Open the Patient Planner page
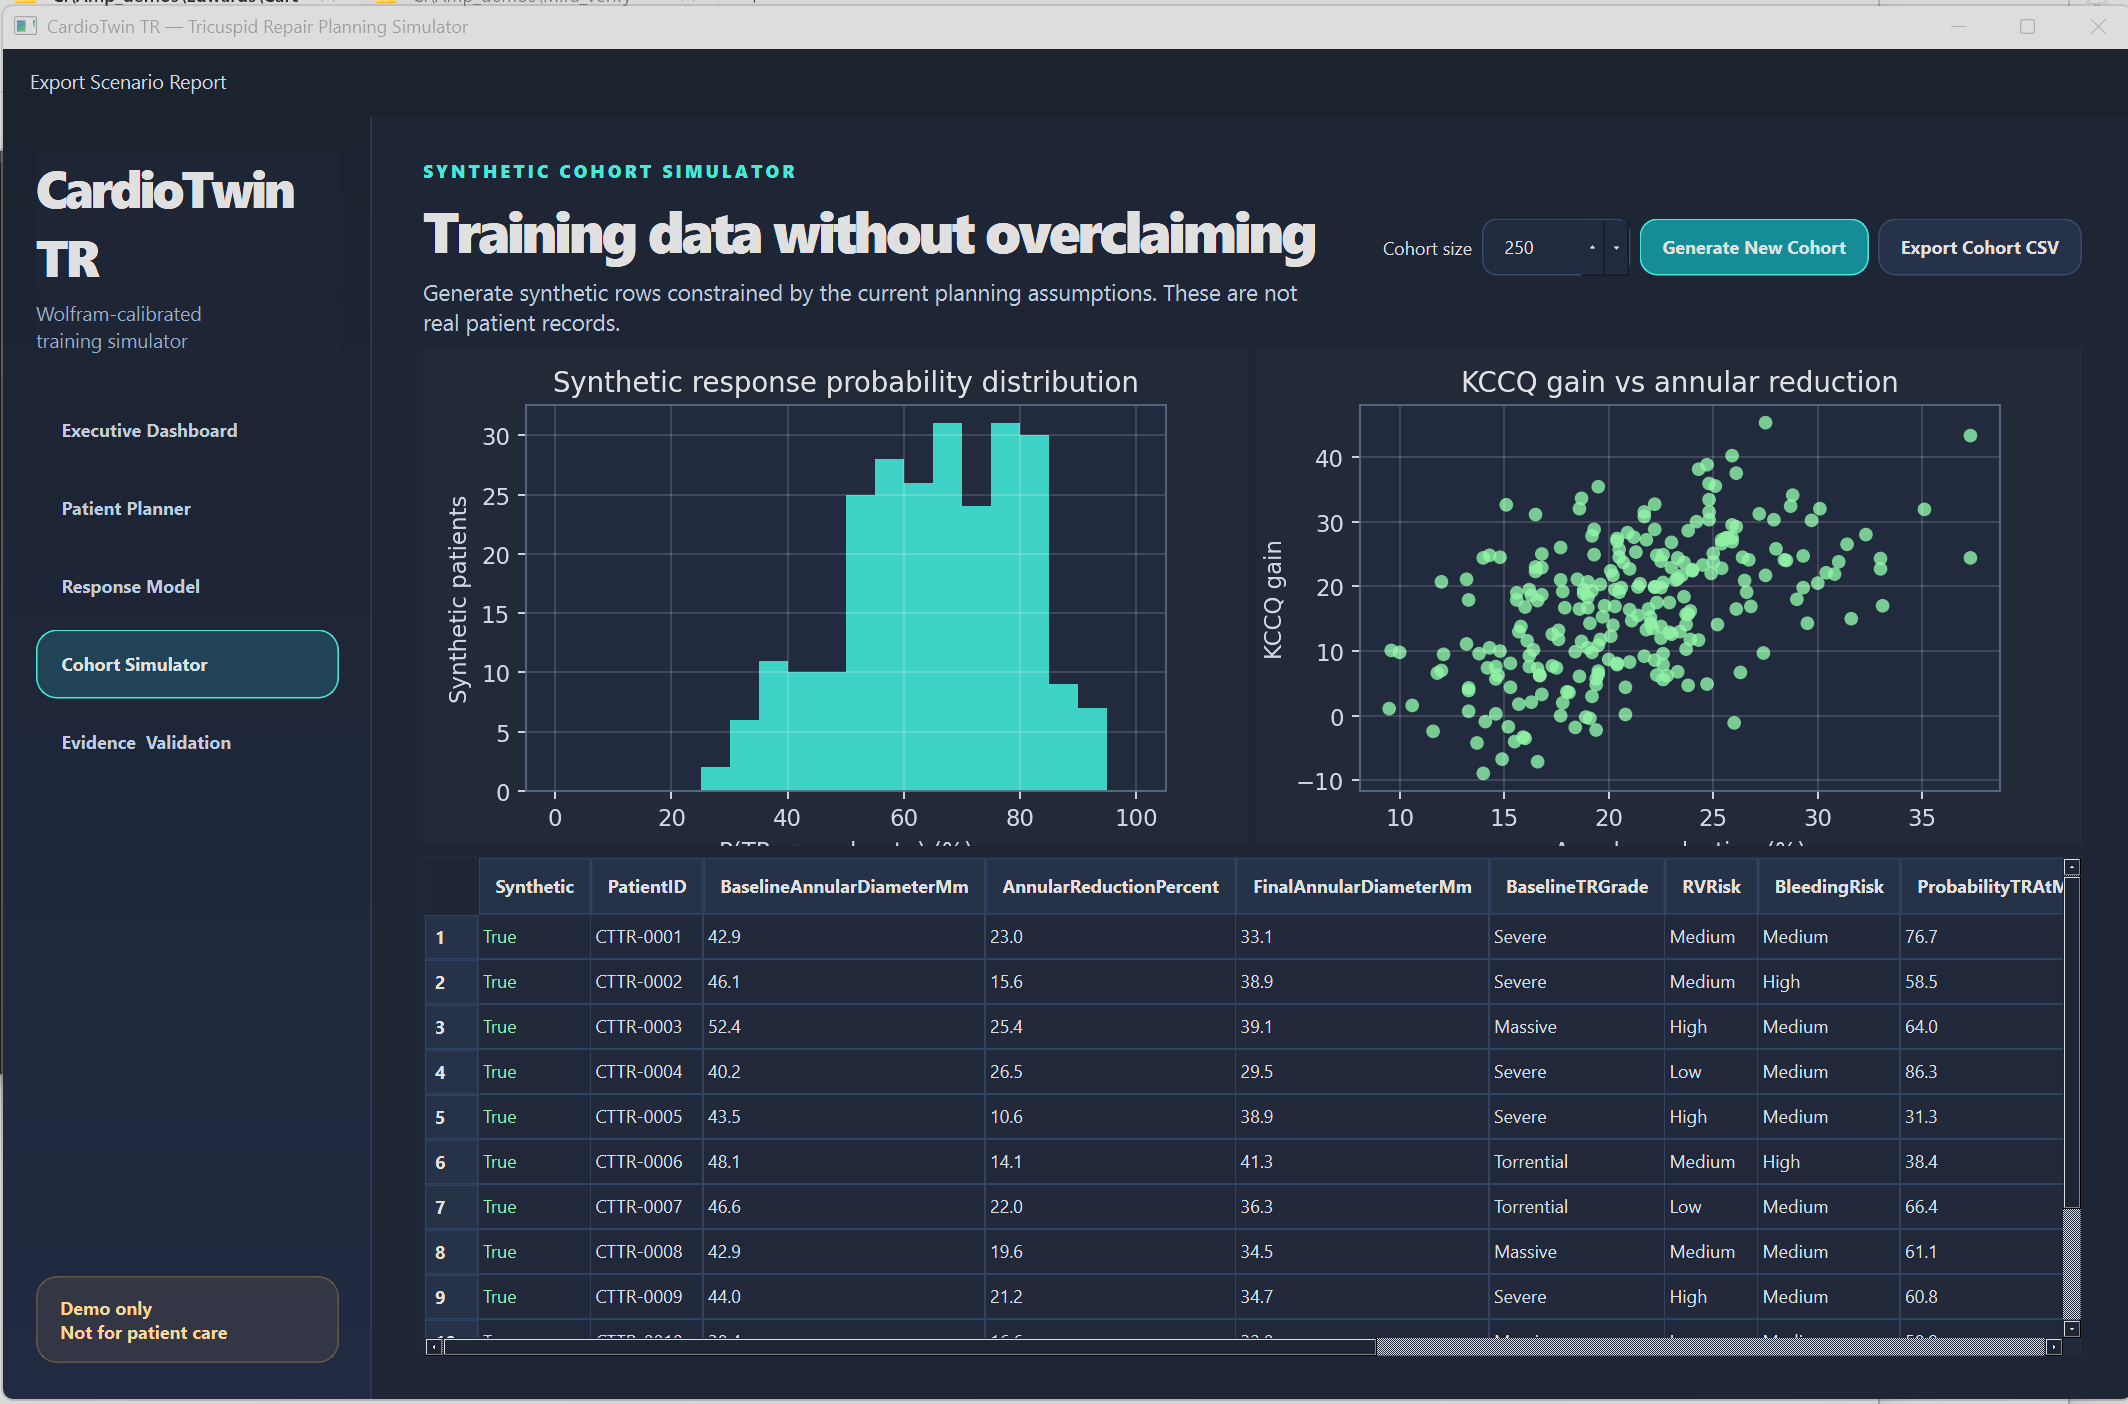 [187, 508]
